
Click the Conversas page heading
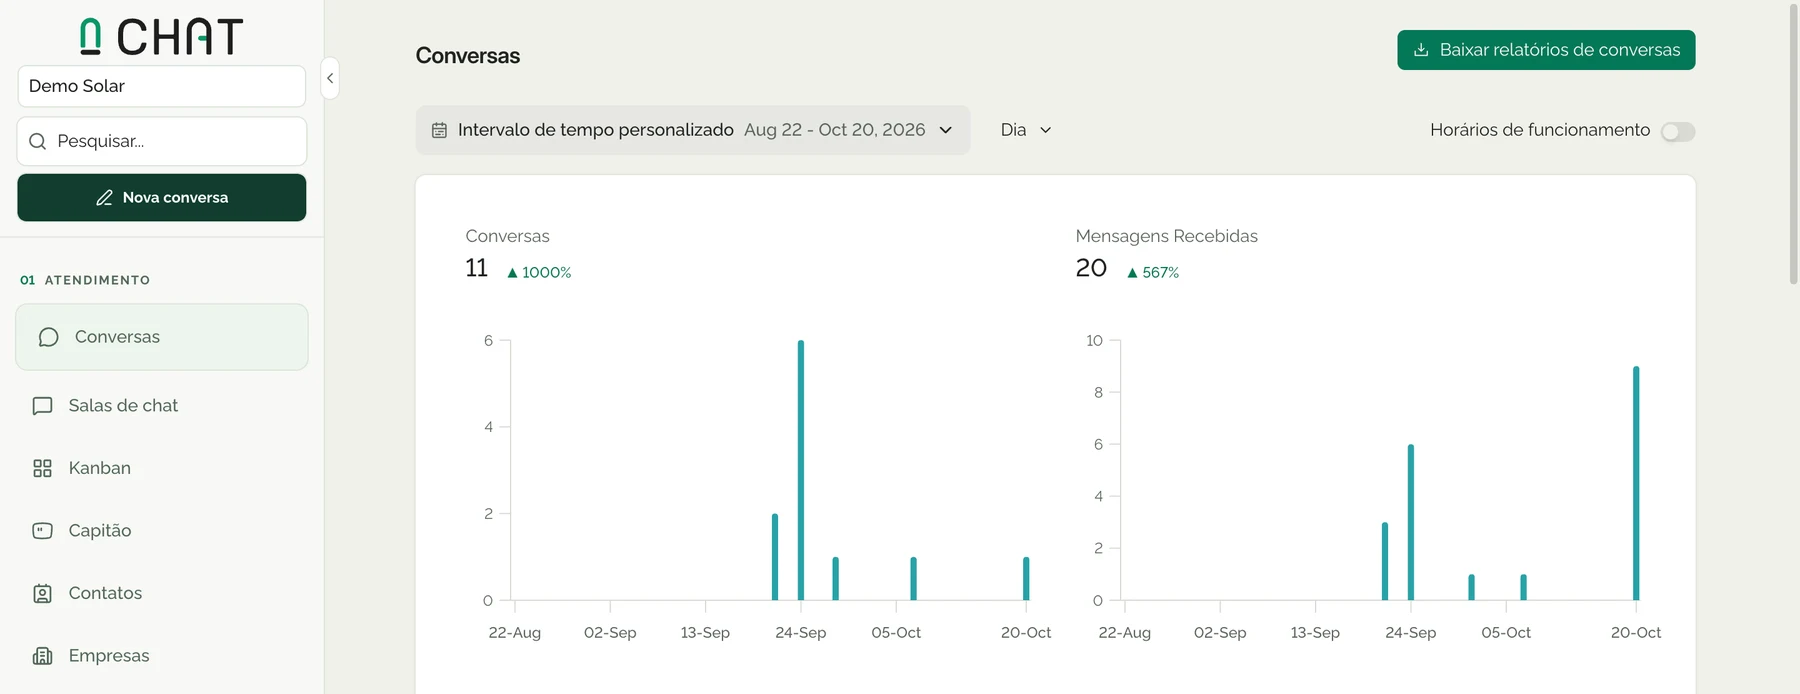coord(468,56)
